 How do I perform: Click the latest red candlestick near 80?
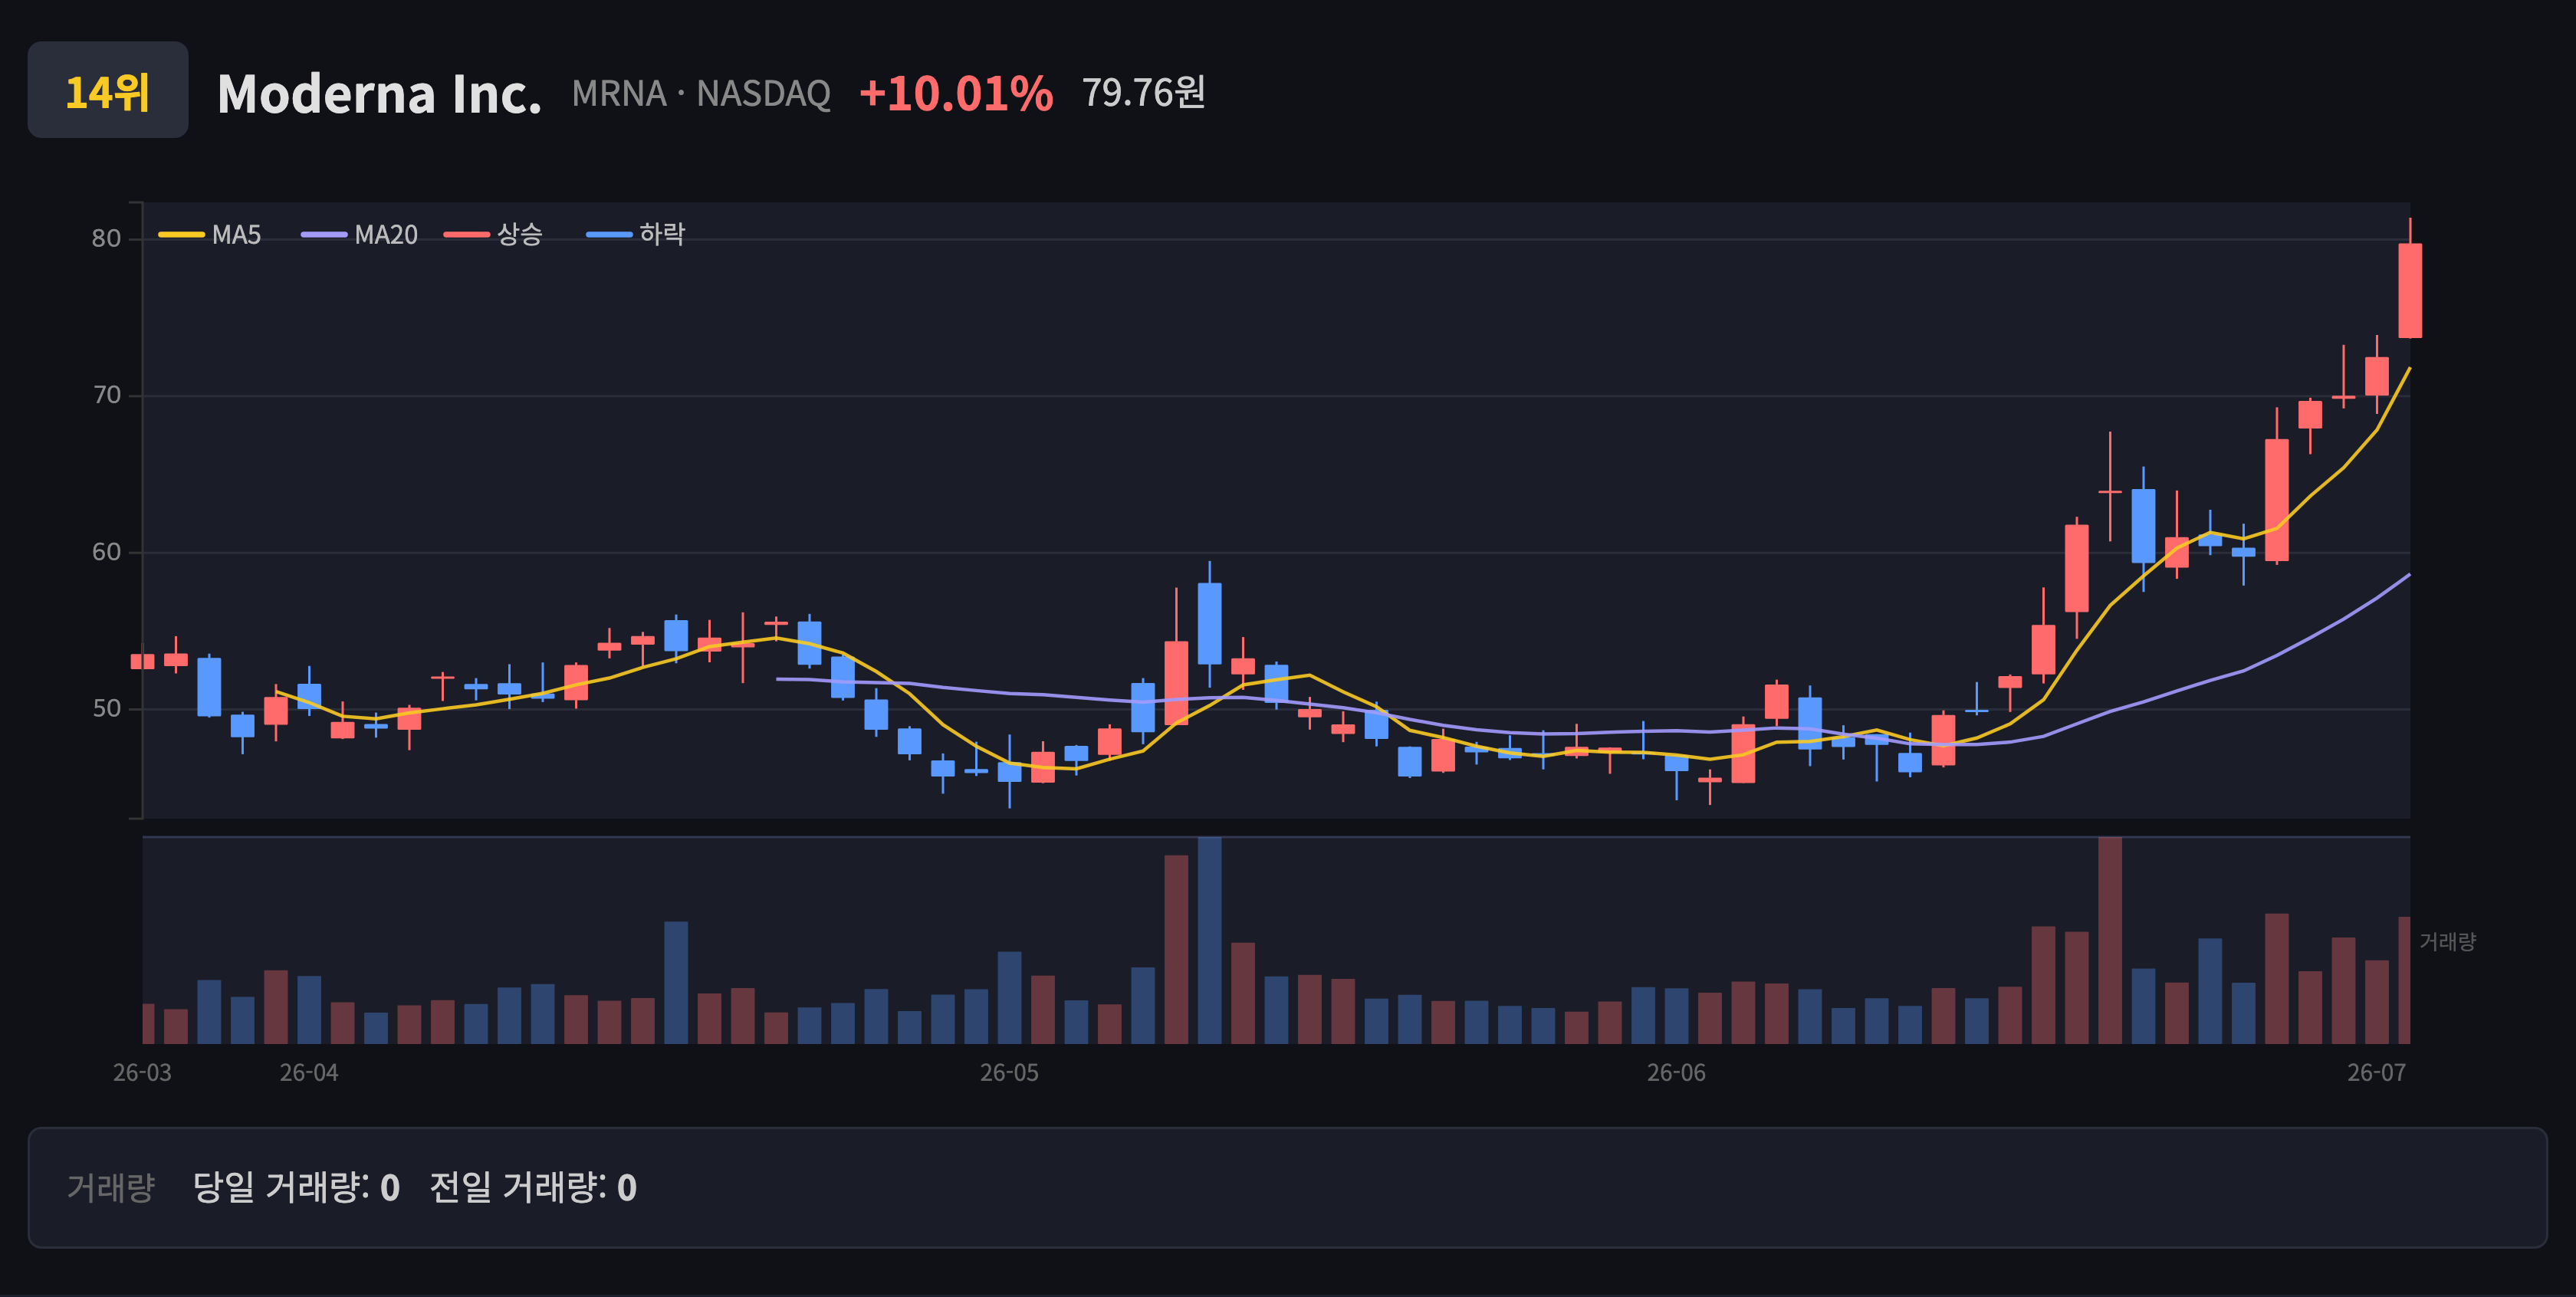(x=2410, y=290)
